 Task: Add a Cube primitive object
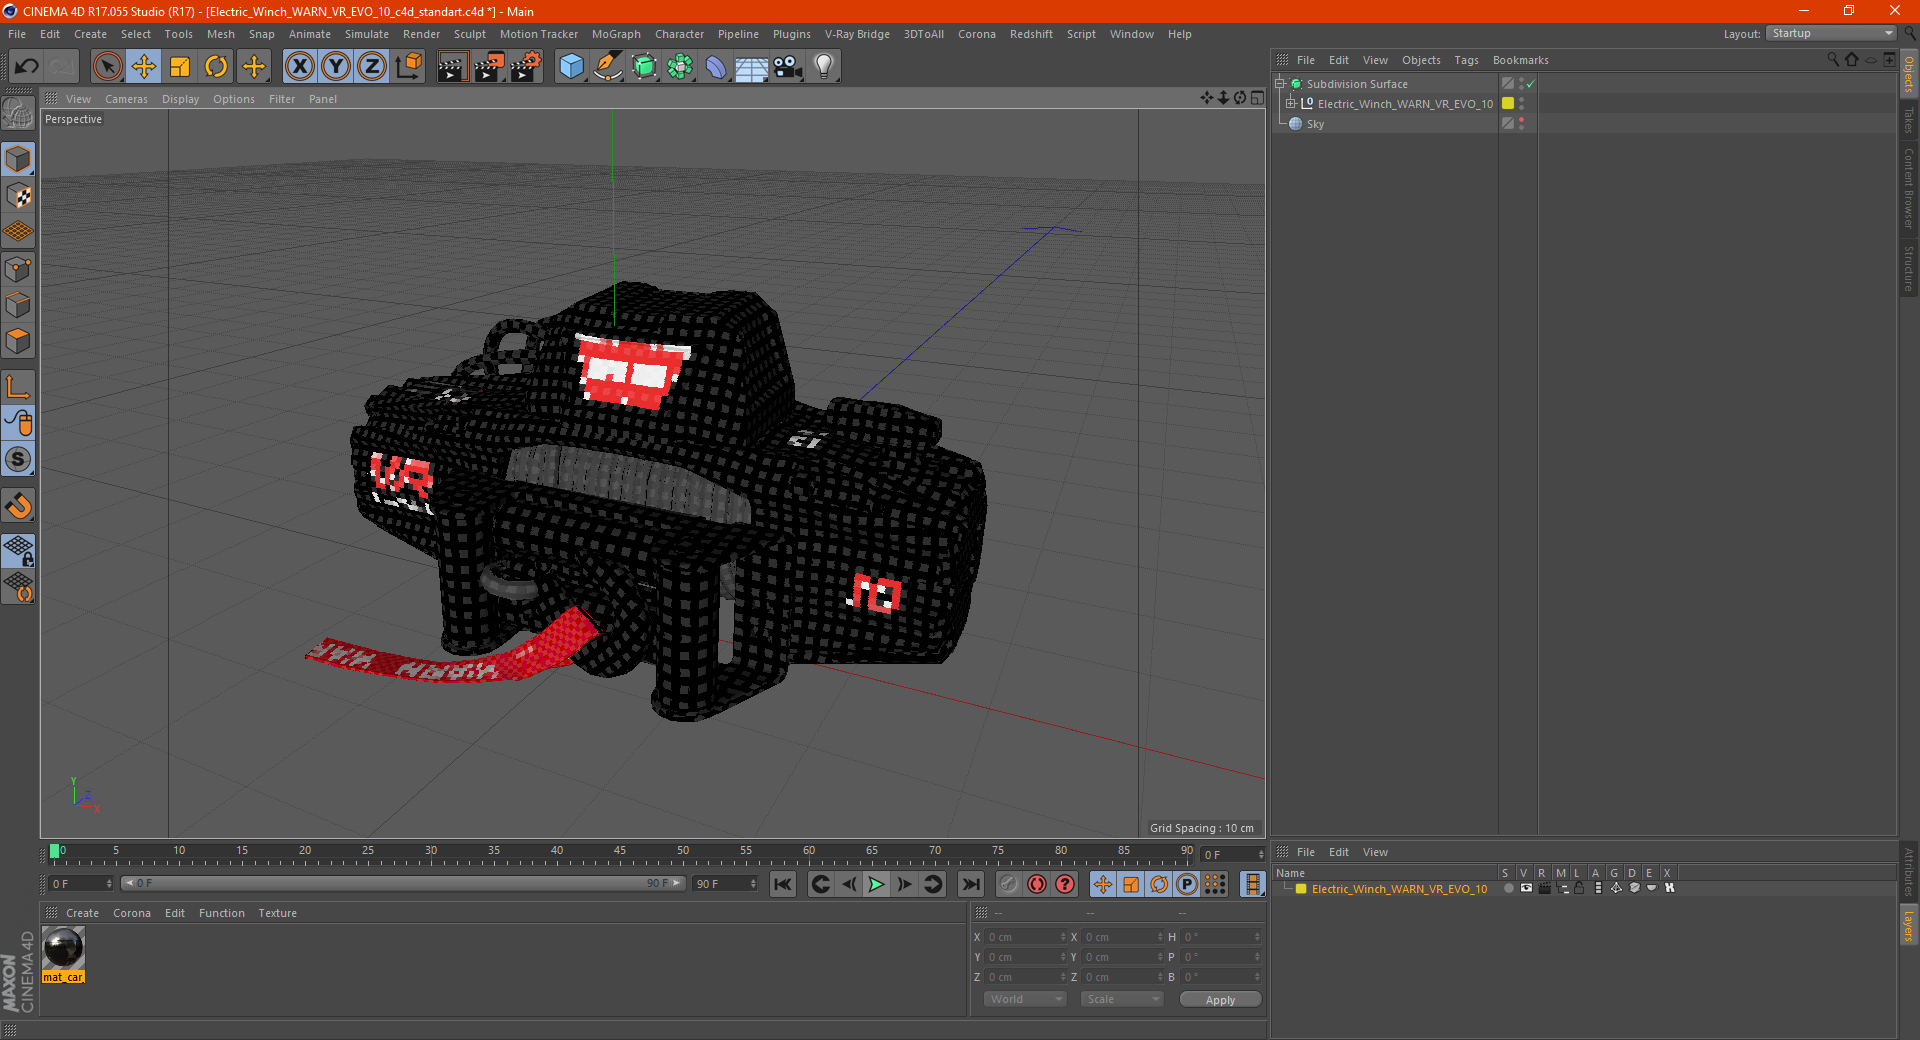571,67
